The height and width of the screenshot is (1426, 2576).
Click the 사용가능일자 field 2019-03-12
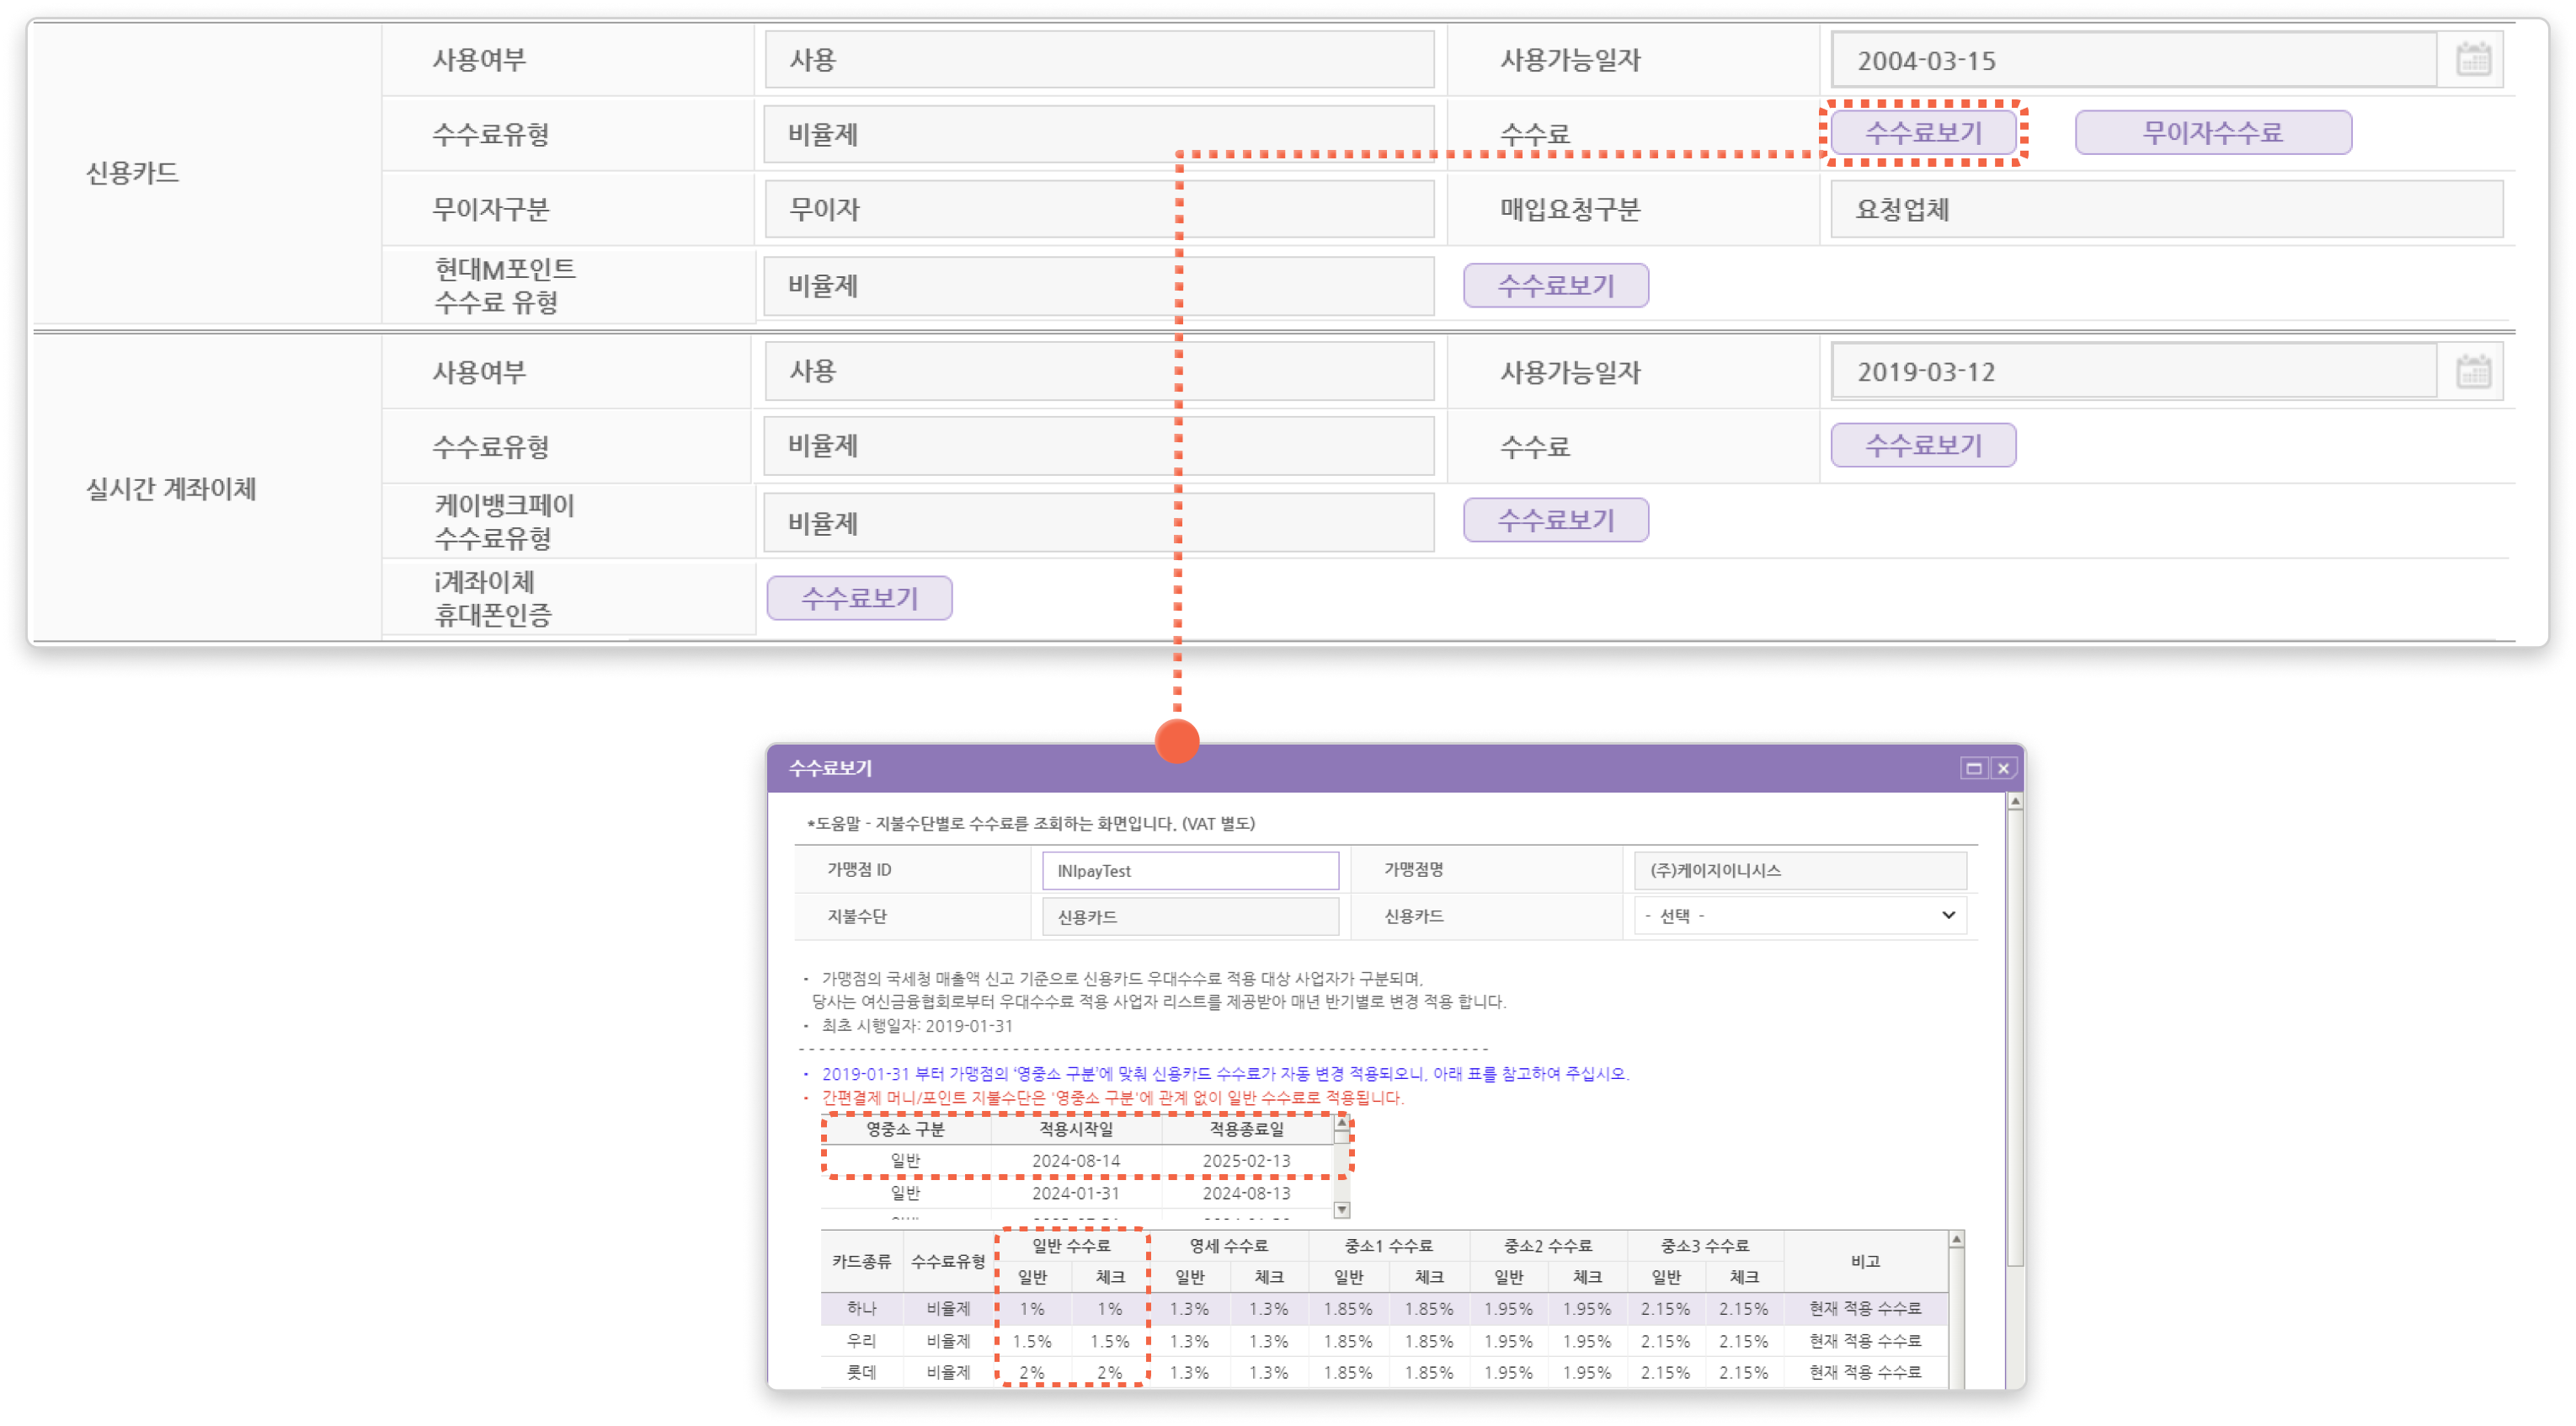click(2133, 372)
